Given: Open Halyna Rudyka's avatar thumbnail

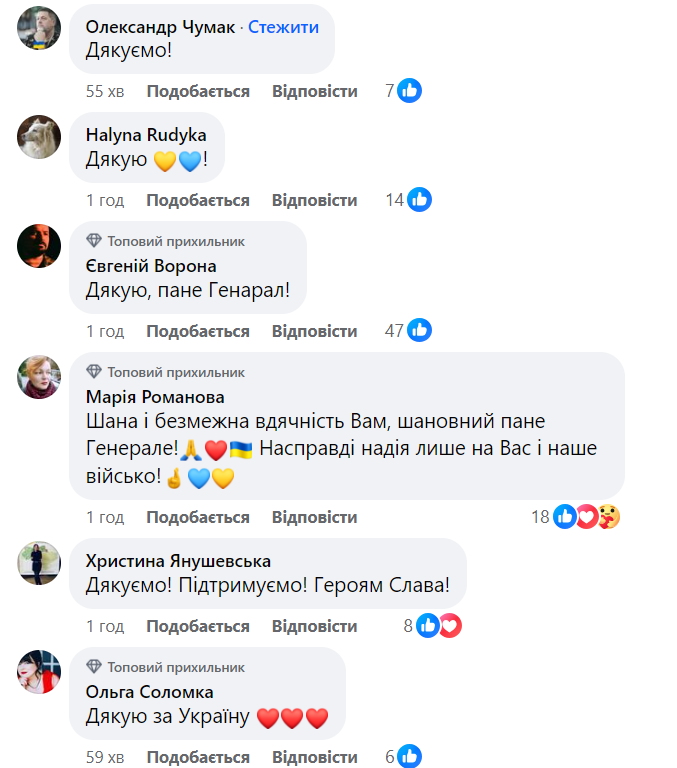Looking at the screenshot, I should (40, 136).
